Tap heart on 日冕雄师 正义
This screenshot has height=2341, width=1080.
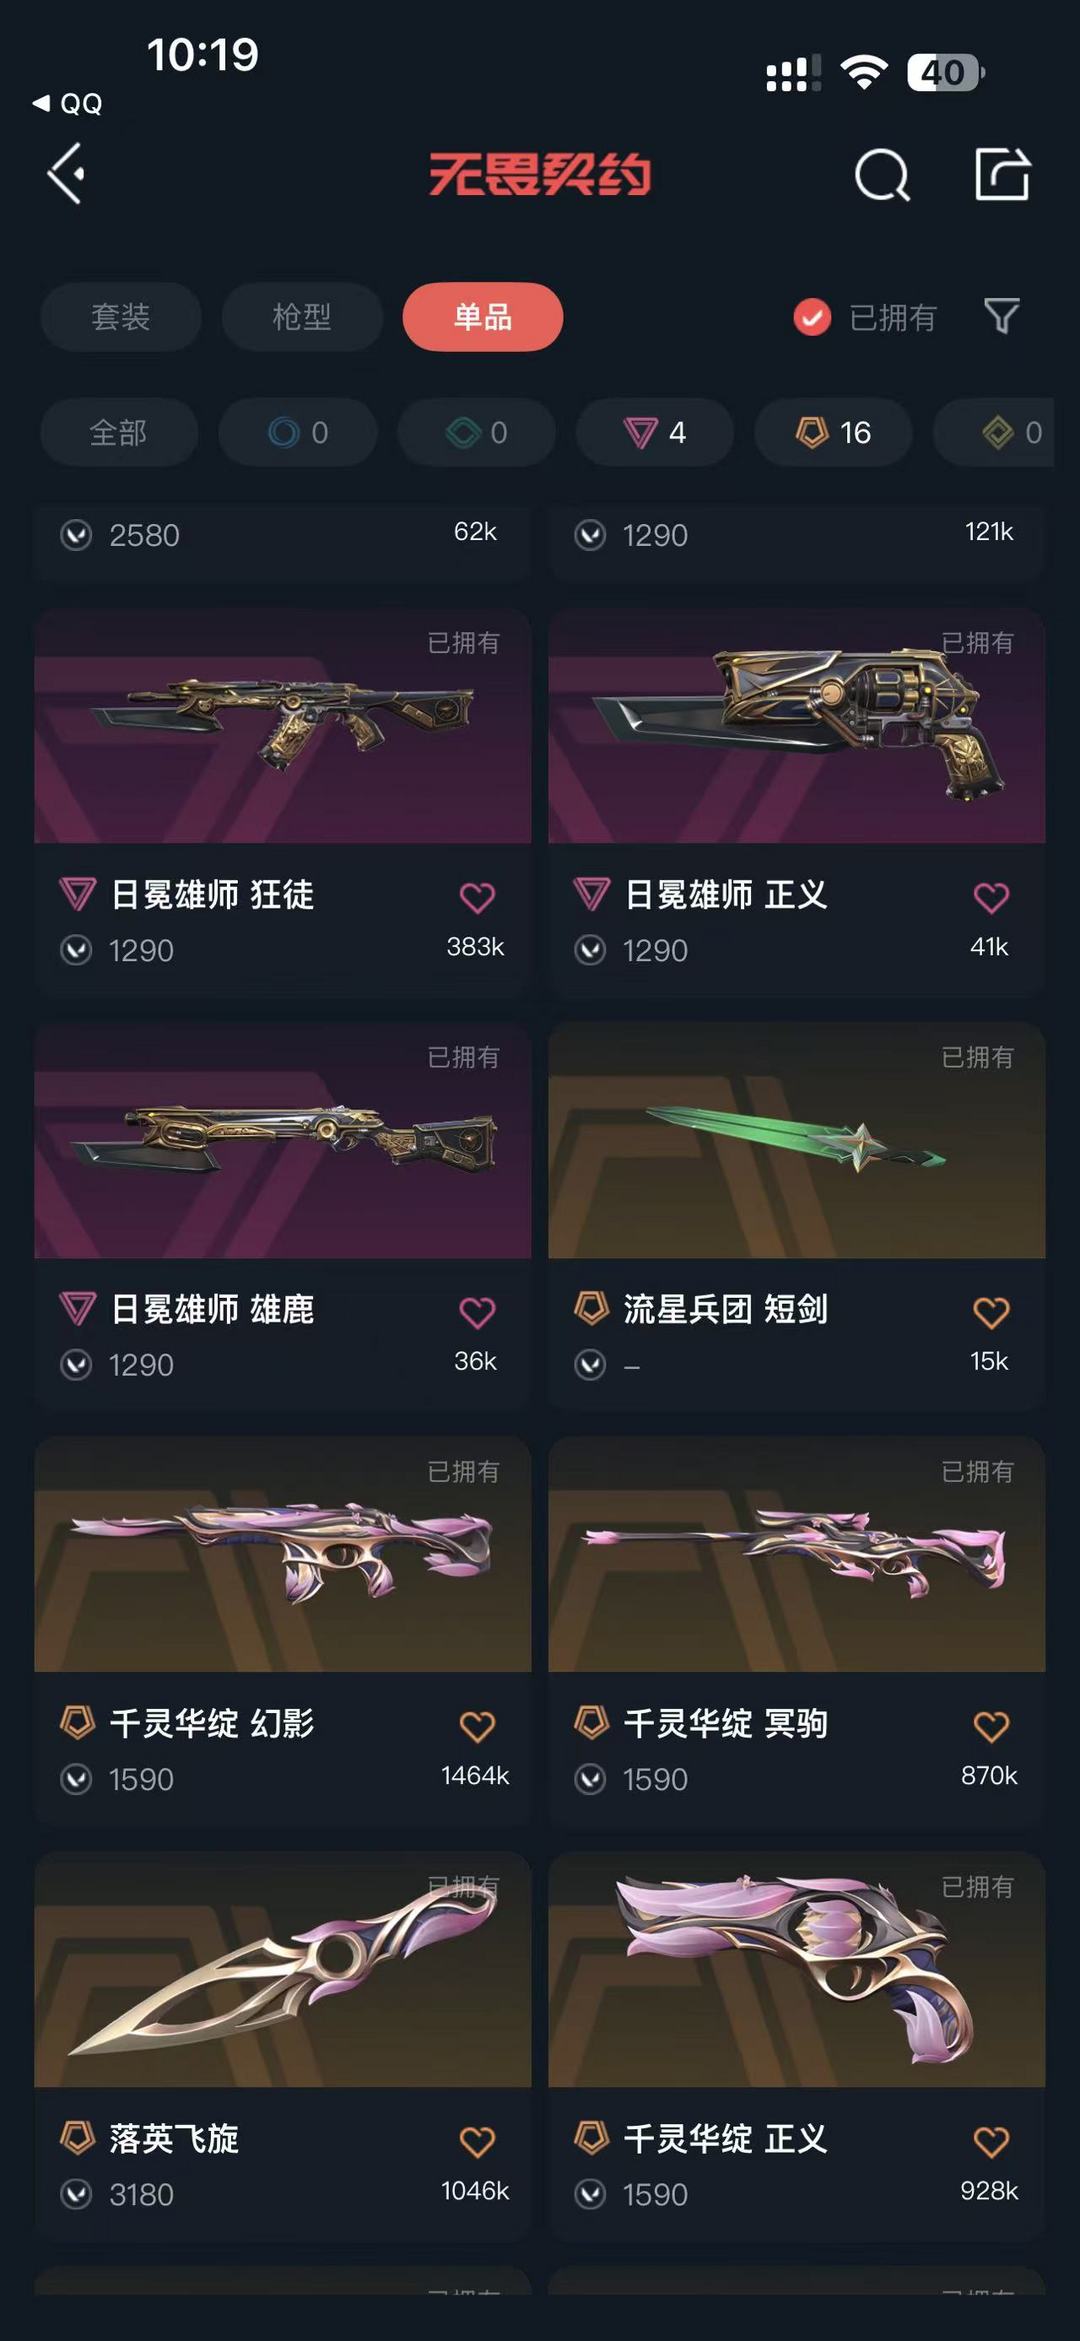tap(991, 897)
